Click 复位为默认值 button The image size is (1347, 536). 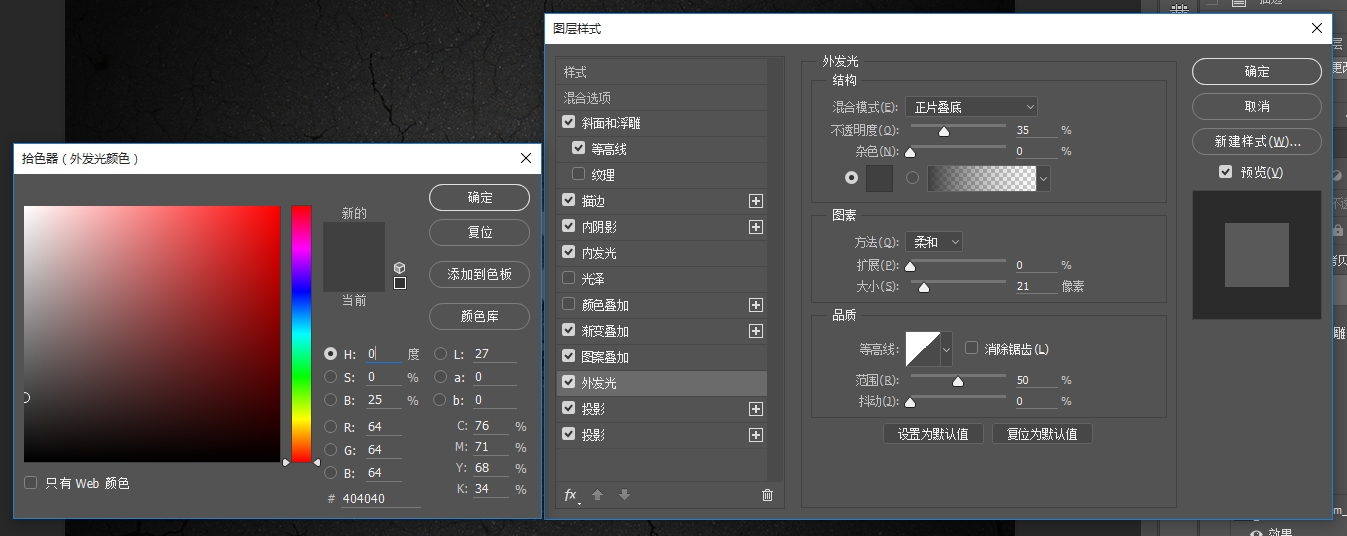[x=1042, y=434]
